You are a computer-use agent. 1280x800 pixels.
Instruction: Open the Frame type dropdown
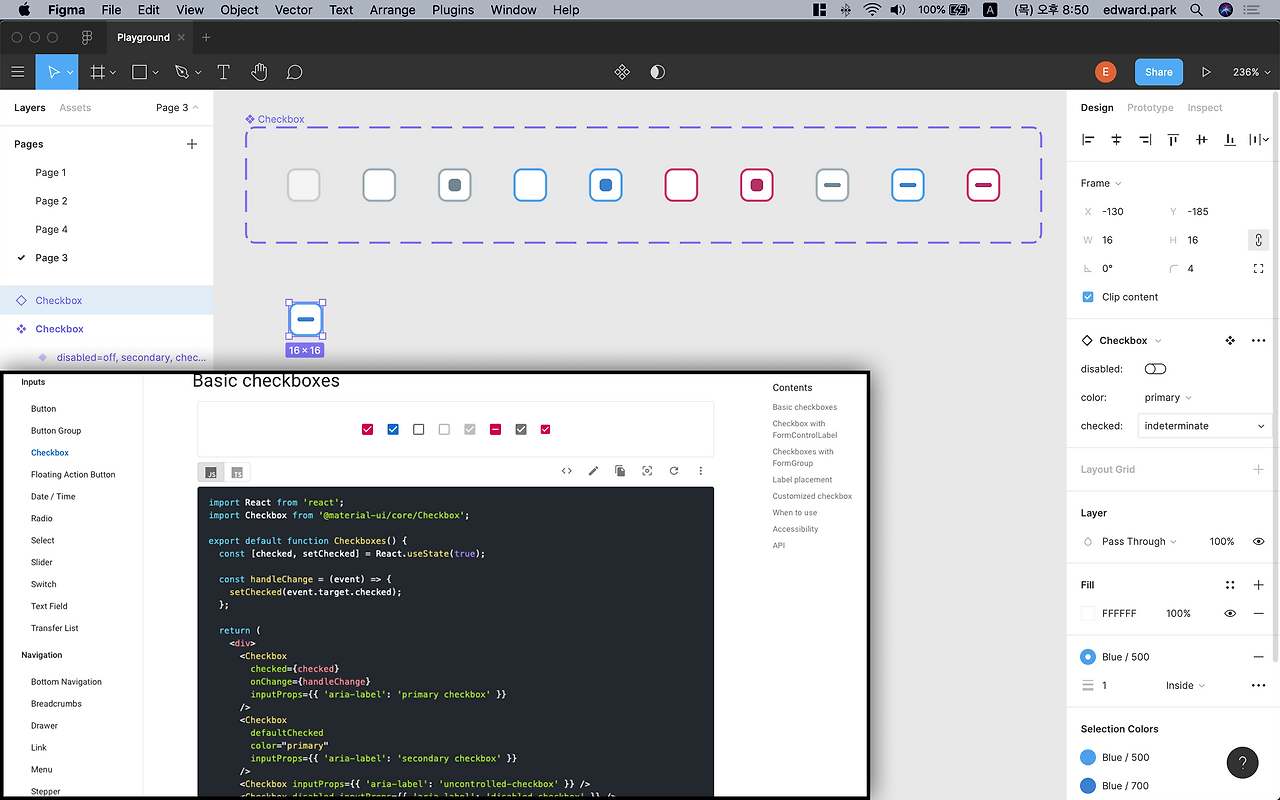click(x=1101, y=183)
